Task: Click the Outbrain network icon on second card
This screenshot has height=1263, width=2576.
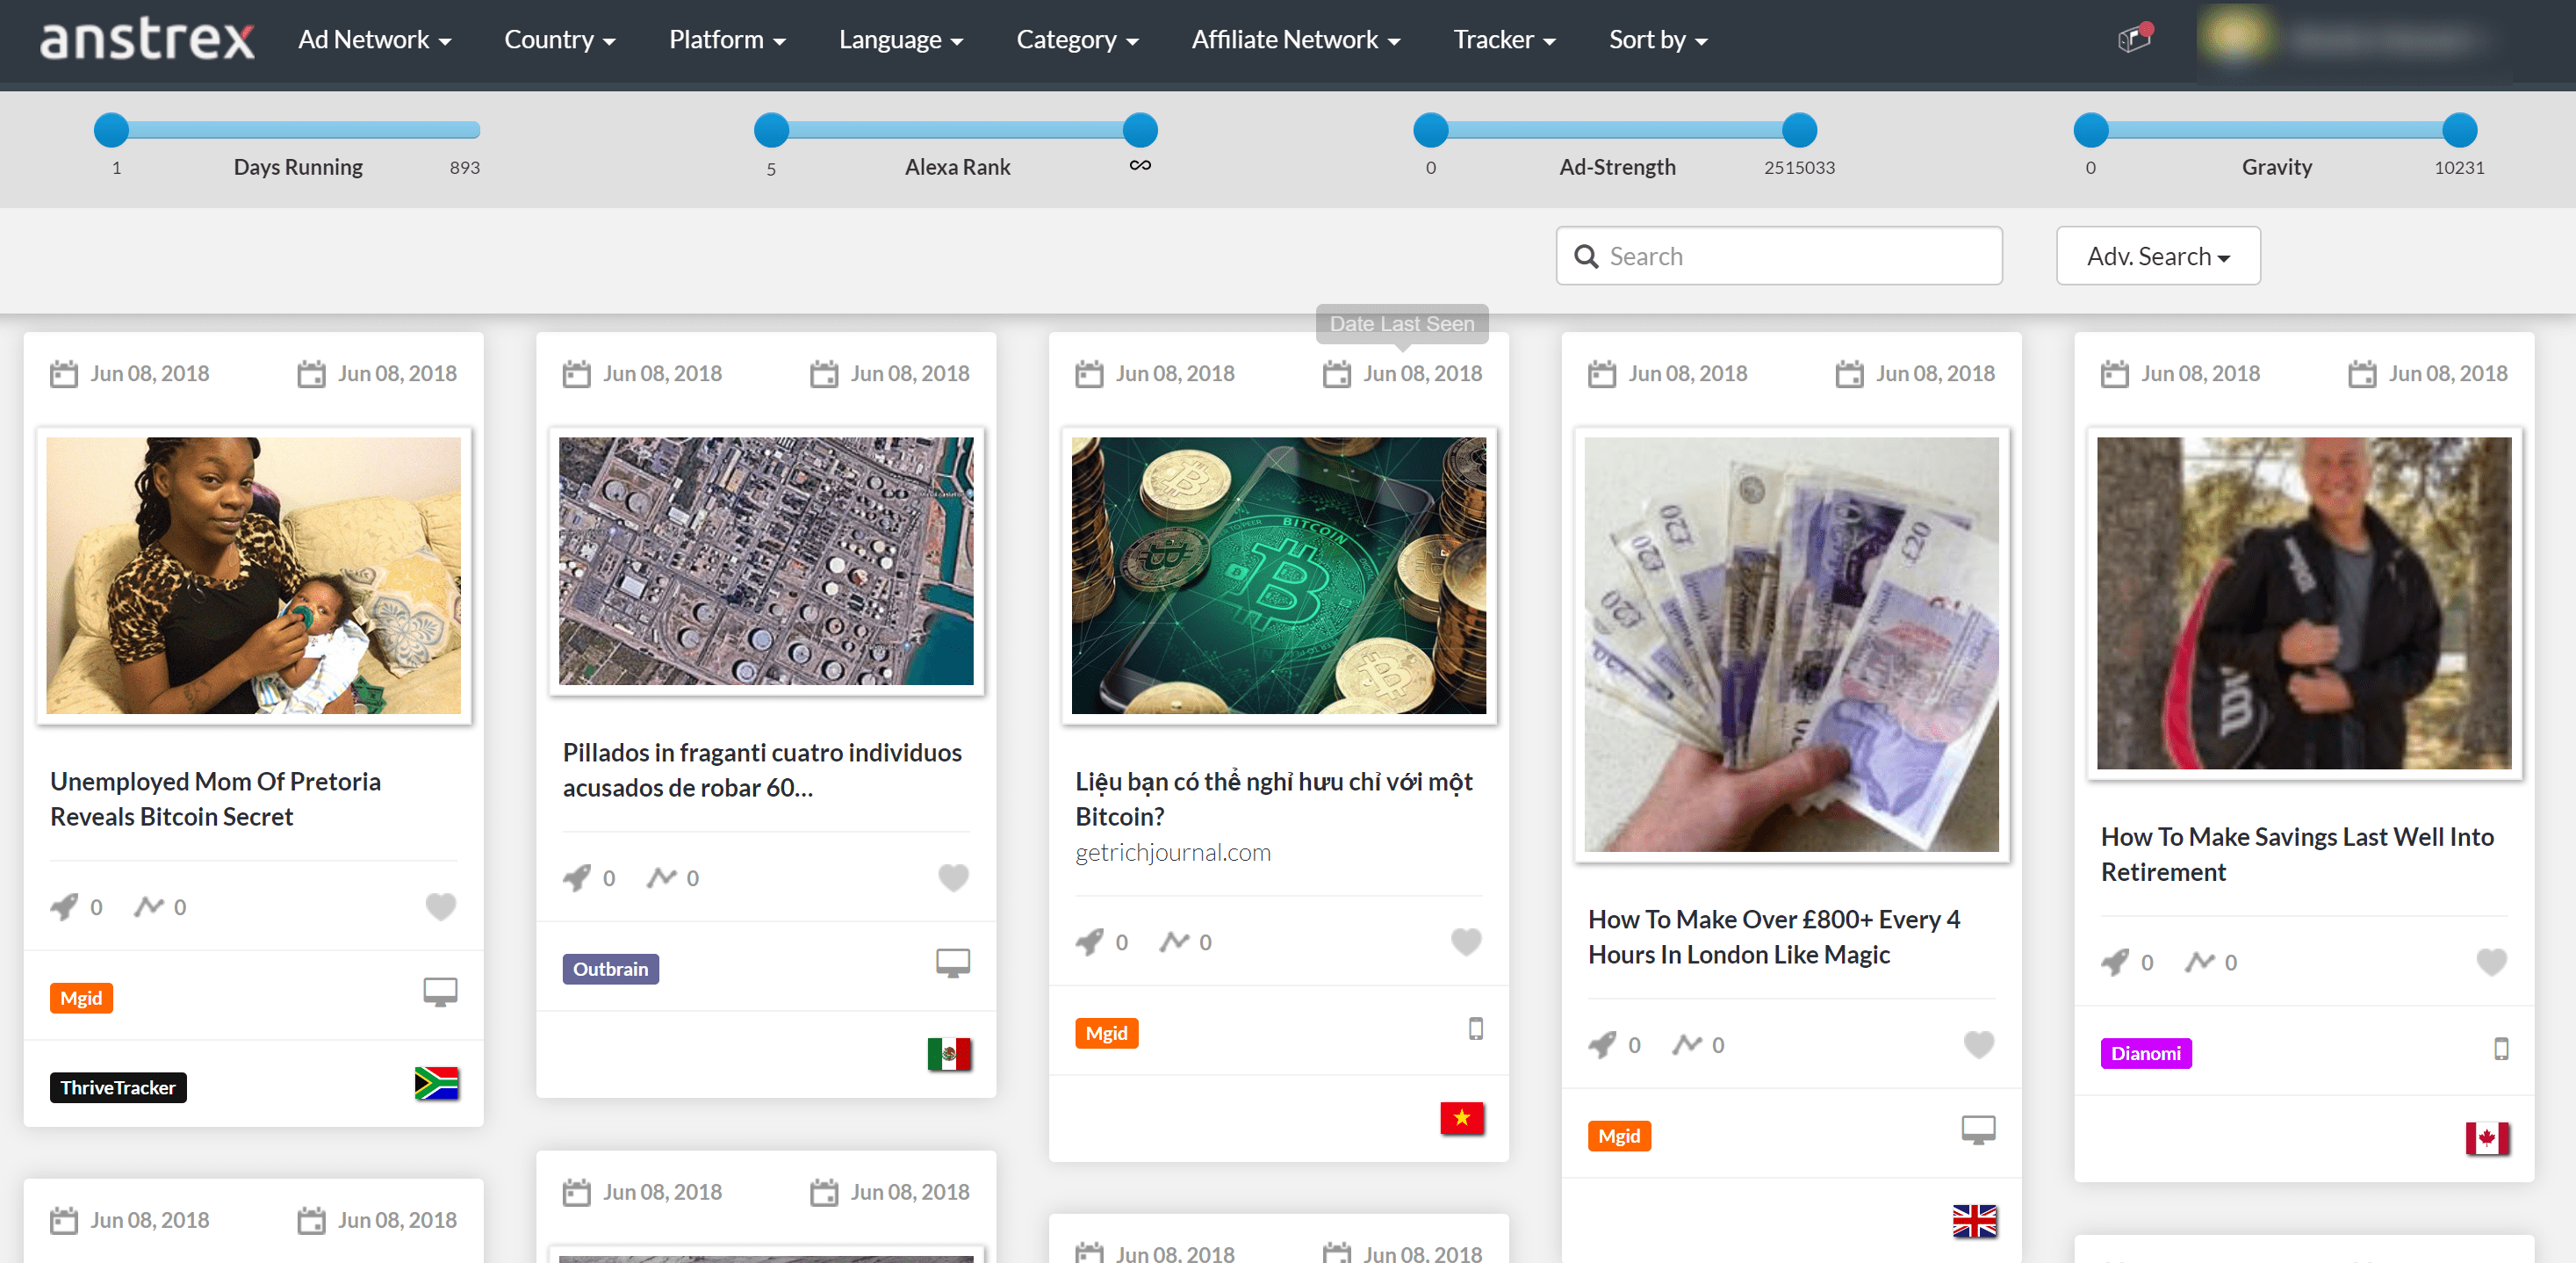Action: click(x=608, y=967)
